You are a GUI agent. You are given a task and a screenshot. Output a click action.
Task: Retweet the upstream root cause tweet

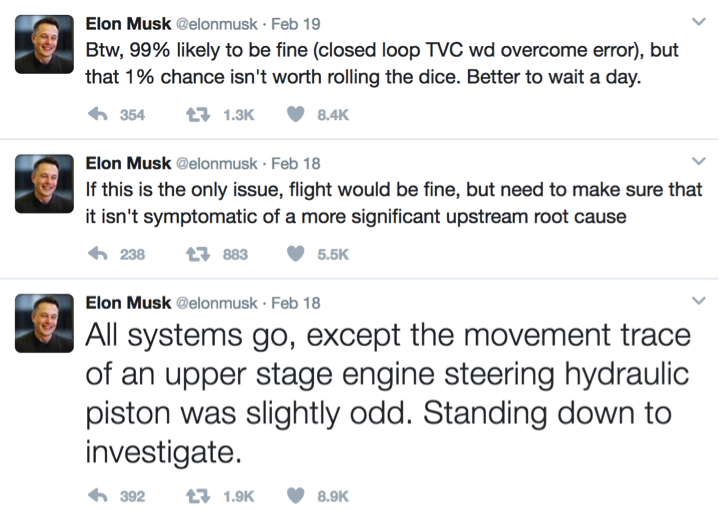click(x=198, y=254)
